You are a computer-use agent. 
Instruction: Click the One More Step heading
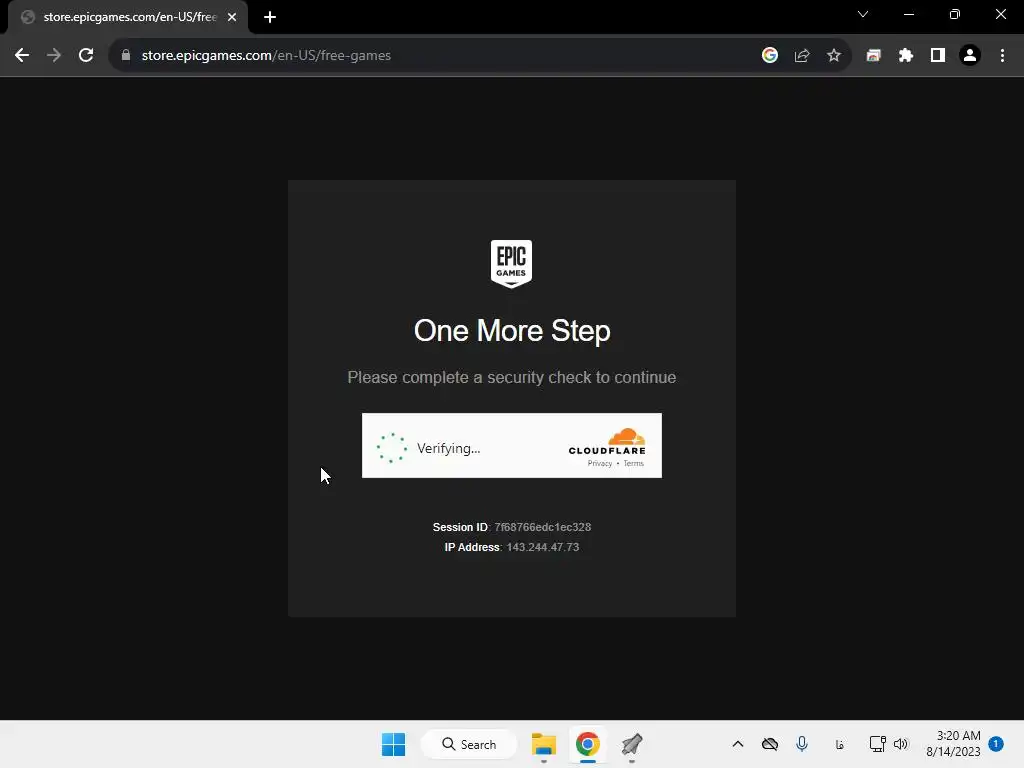click(x=512, y=330)
